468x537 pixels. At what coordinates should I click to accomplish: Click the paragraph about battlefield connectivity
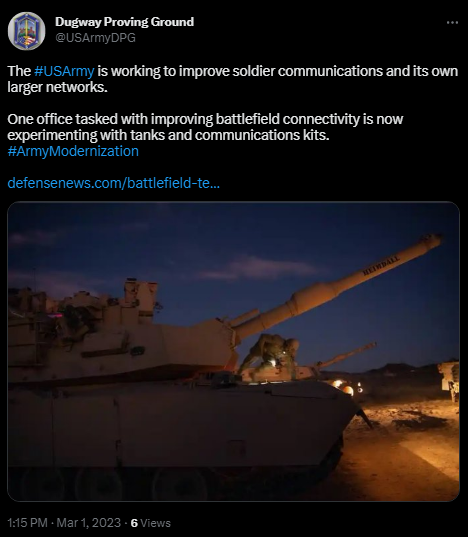coord(205,127)
